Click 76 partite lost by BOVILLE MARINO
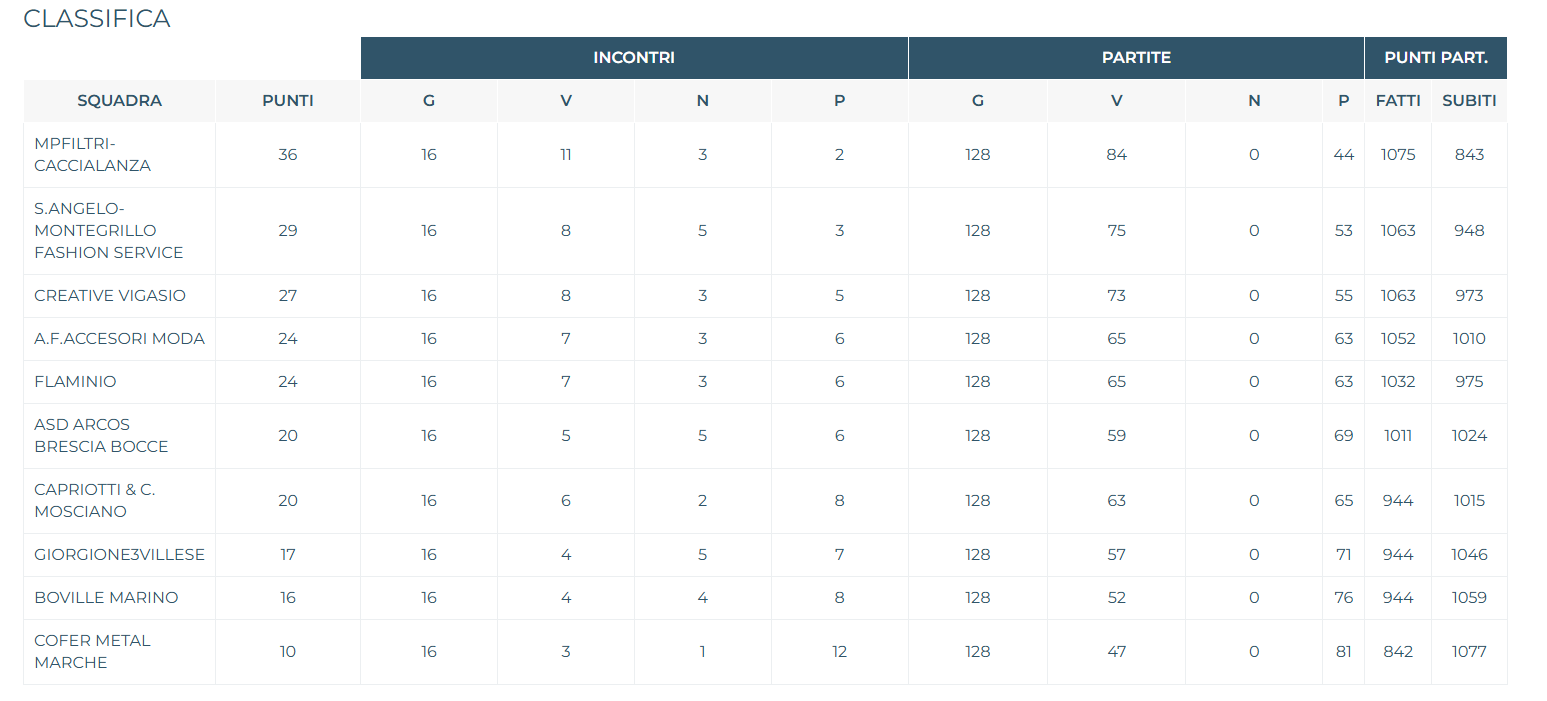Viewport: 1547px width, 701px height. tap(1343, 598)
